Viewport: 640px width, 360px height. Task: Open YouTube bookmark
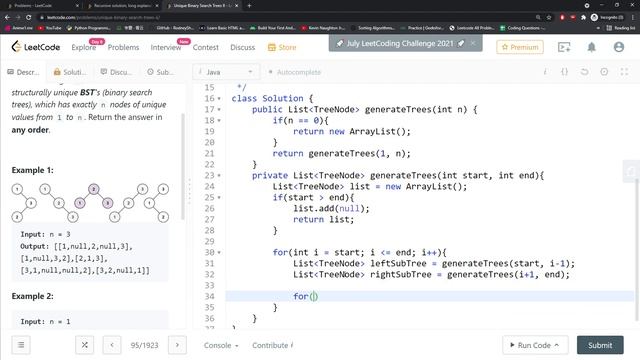point(49,28)
